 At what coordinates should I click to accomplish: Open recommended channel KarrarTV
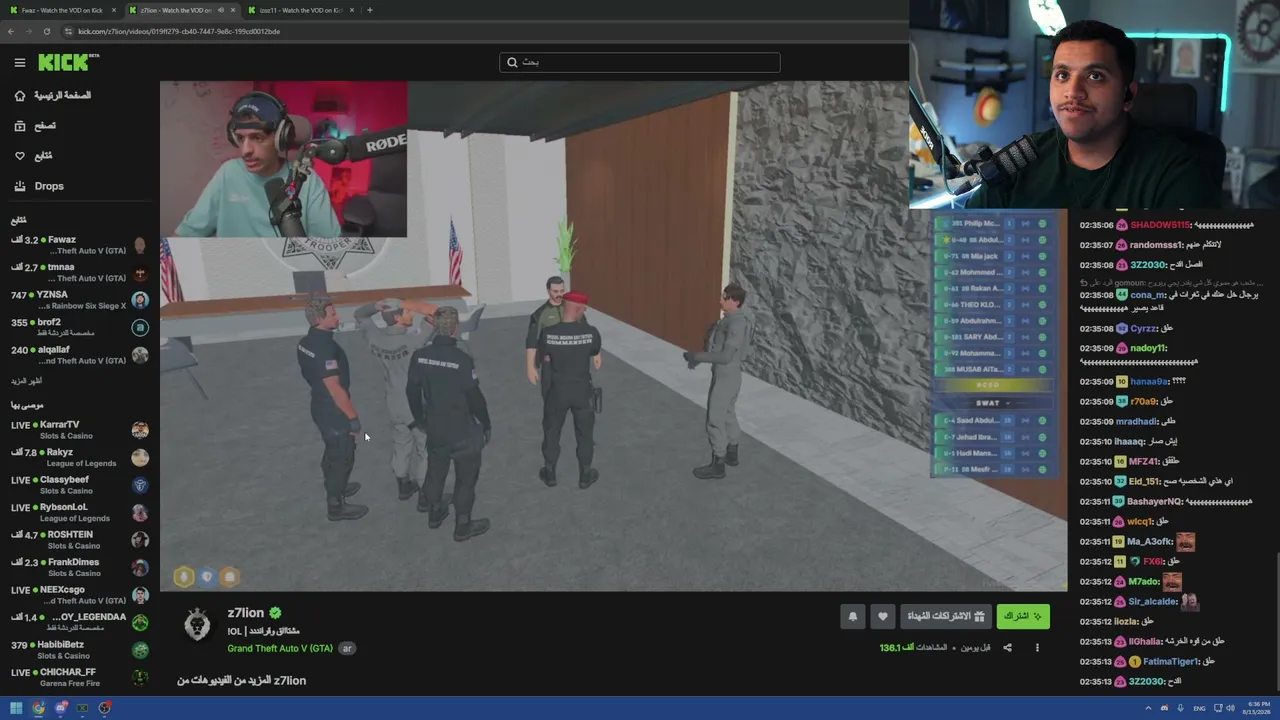[80, 430]
